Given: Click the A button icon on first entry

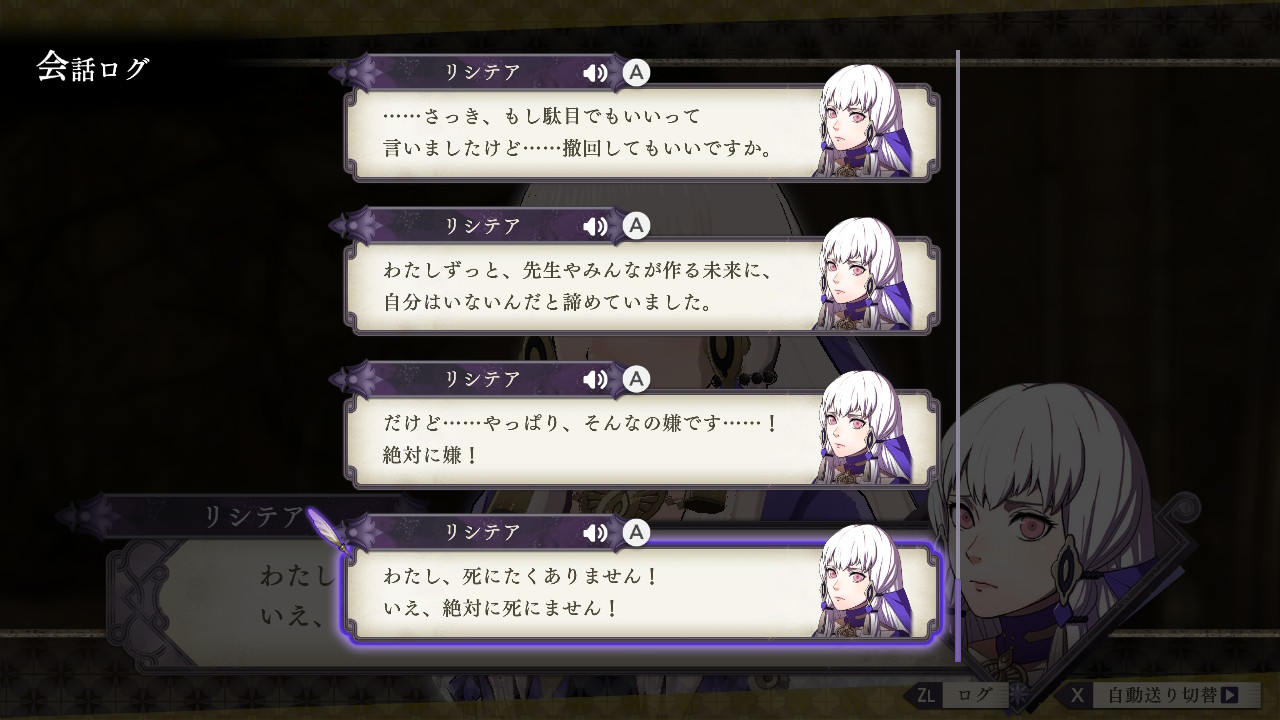Looking at the screenshot, I should point(636,73).
